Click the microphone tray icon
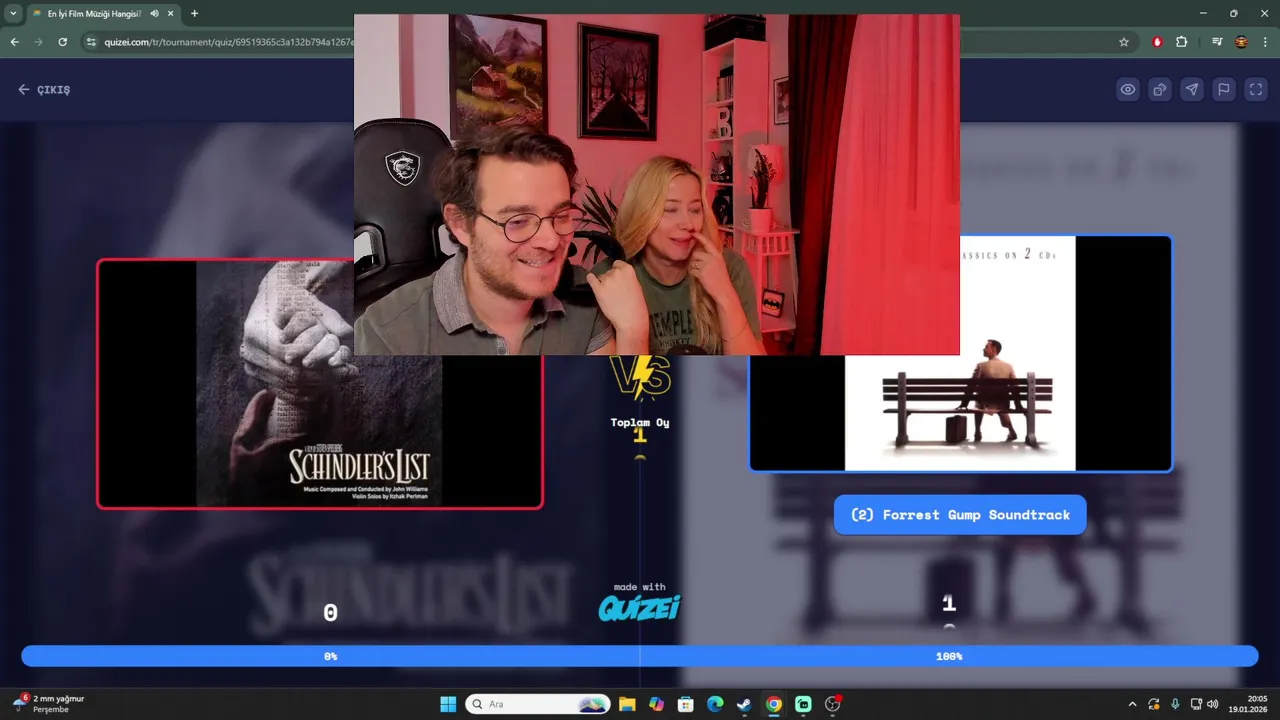Screen dimensions: 1280x720 point(1175,704)
